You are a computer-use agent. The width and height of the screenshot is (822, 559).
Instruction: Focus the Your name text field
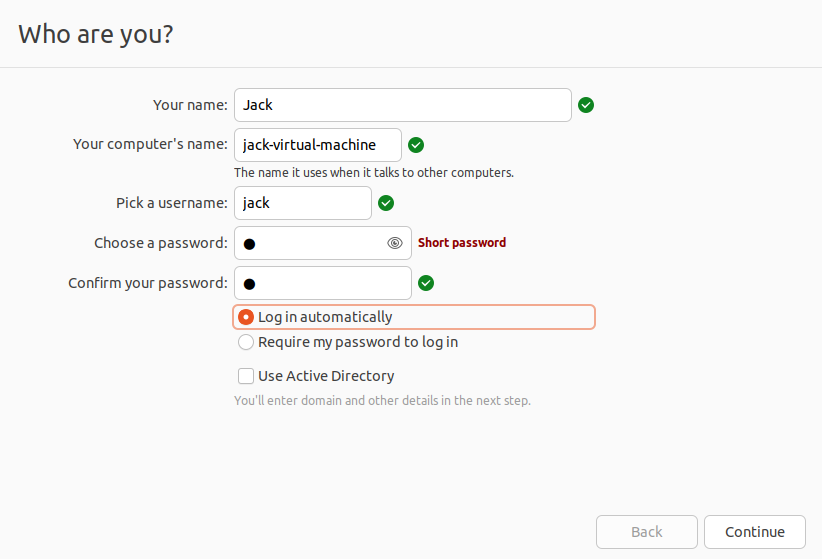[x=402, y=105]
